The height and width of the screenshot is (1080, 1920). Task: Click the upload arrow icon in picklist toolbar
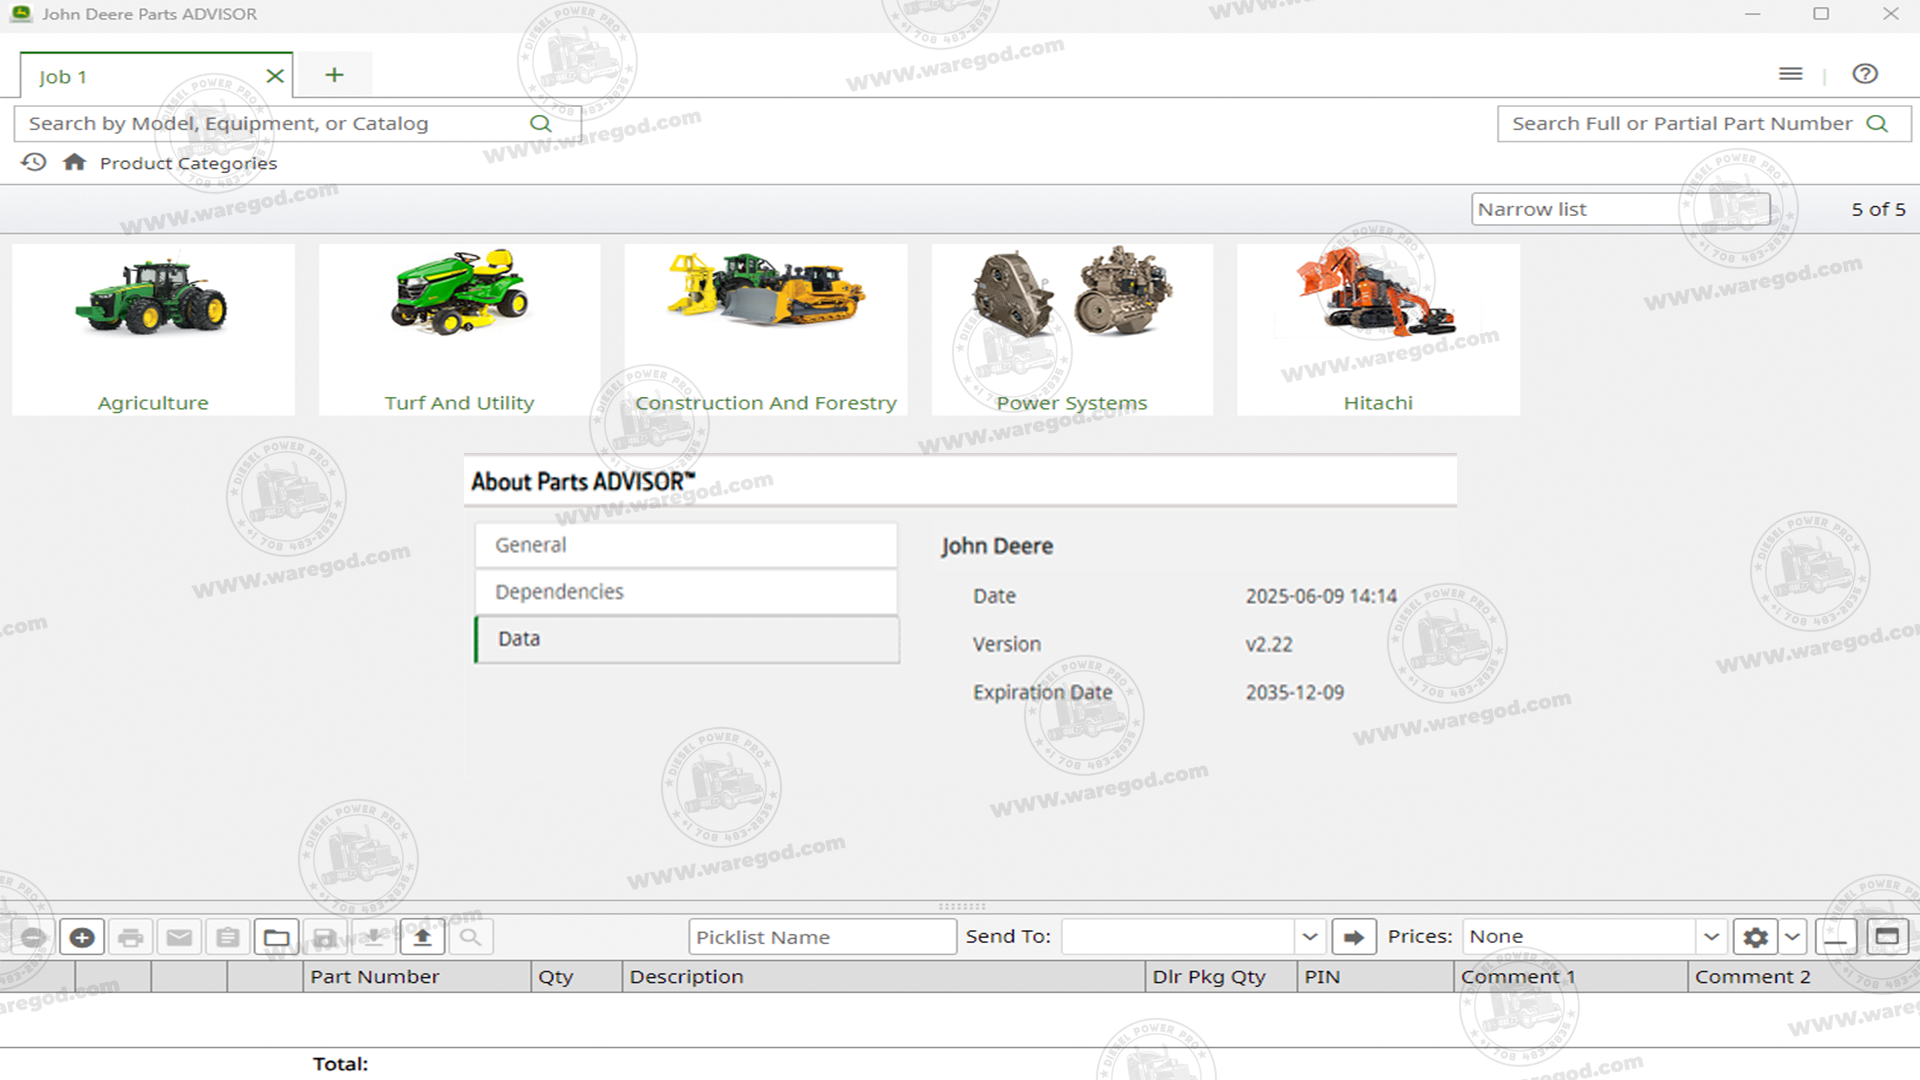(x=422, y=937)
